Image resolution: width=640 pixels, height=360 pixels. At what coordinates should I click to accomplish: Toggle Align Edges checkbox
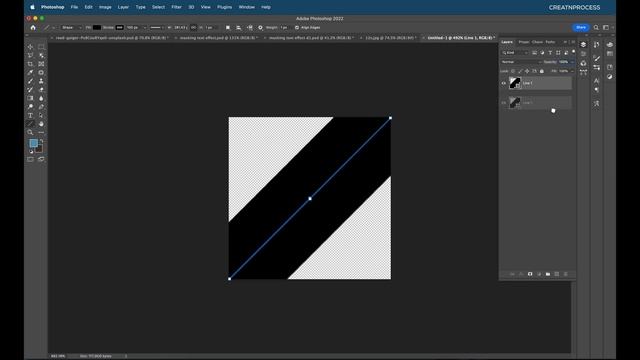click(297, 27)
